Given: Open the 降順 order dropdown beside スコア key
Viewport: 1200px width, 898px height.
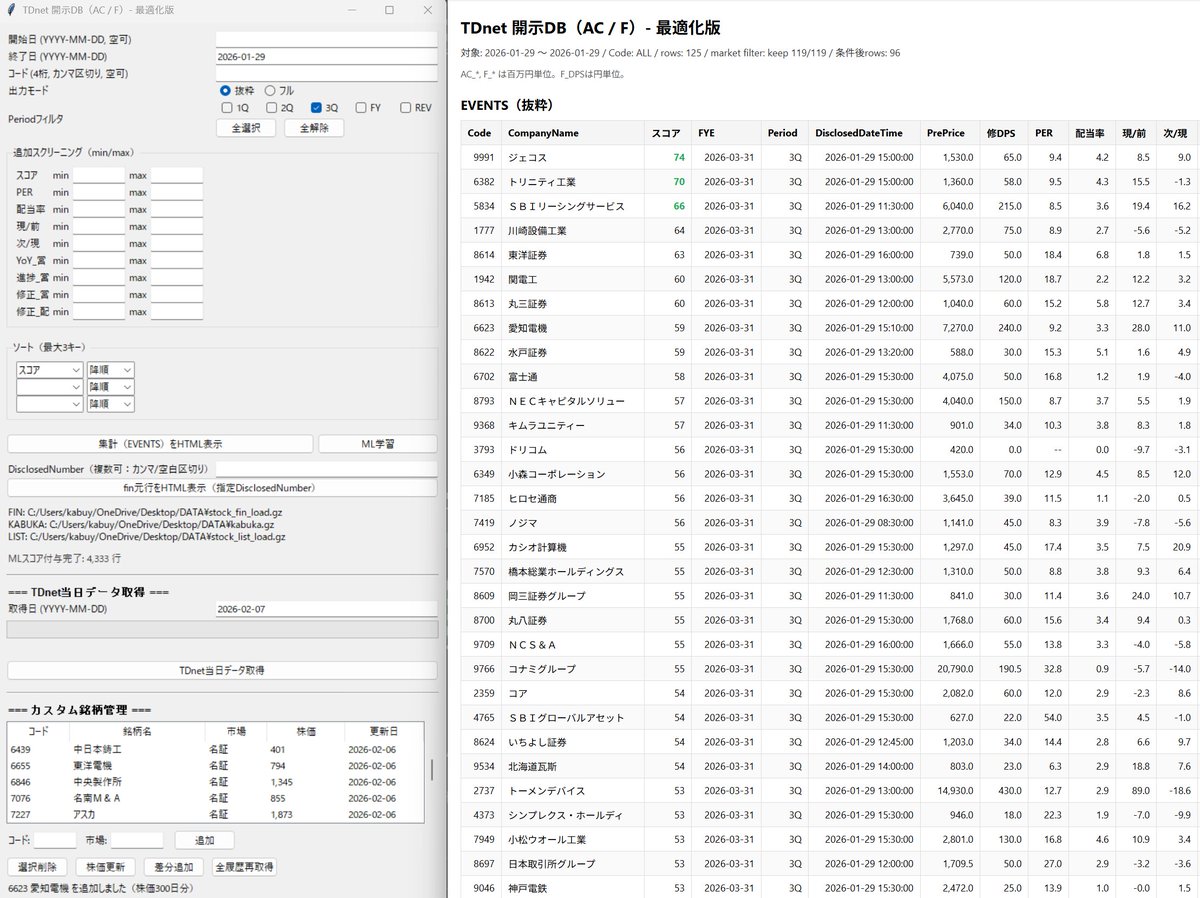Looking at the screenshot, I should [110, 369].
